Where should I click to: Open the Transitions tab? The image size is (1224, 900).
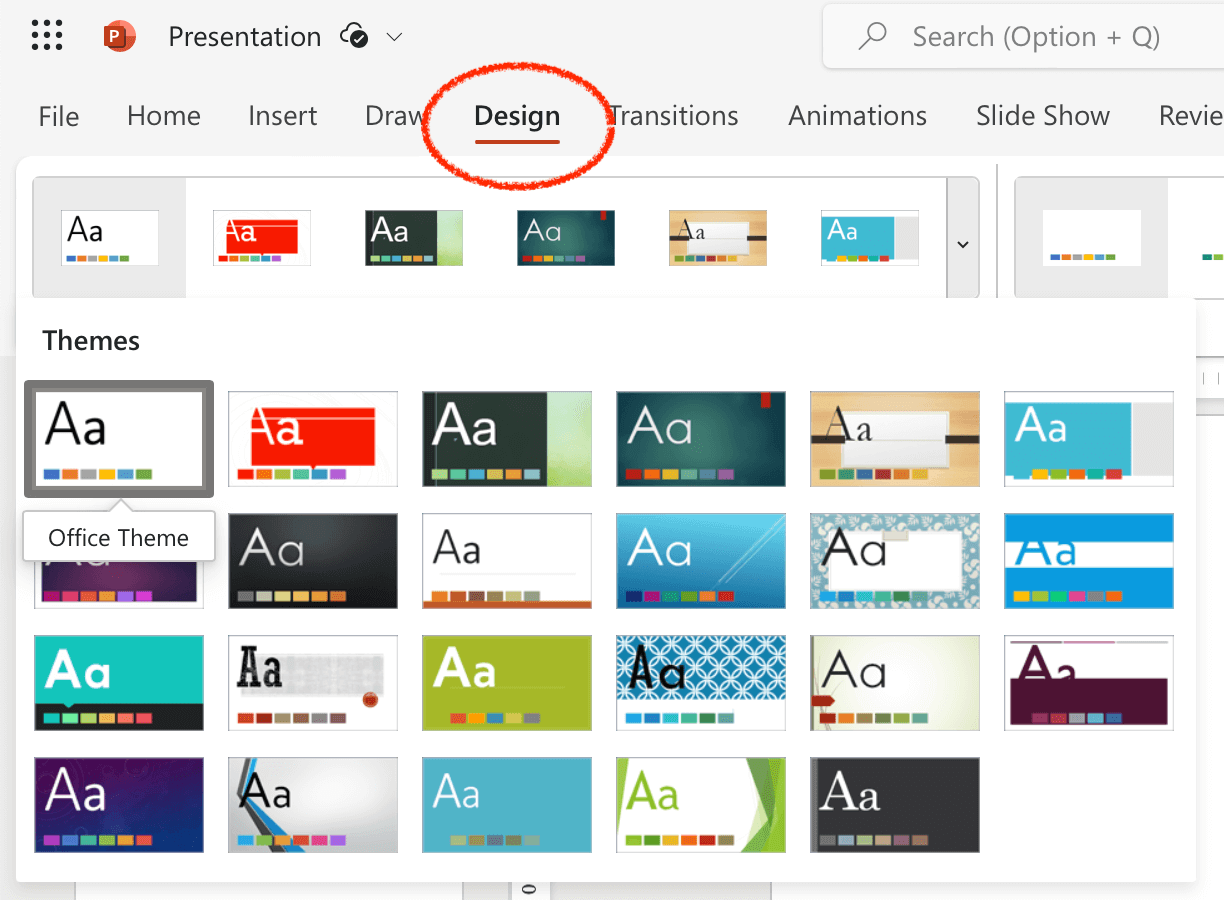pos(674,116)
